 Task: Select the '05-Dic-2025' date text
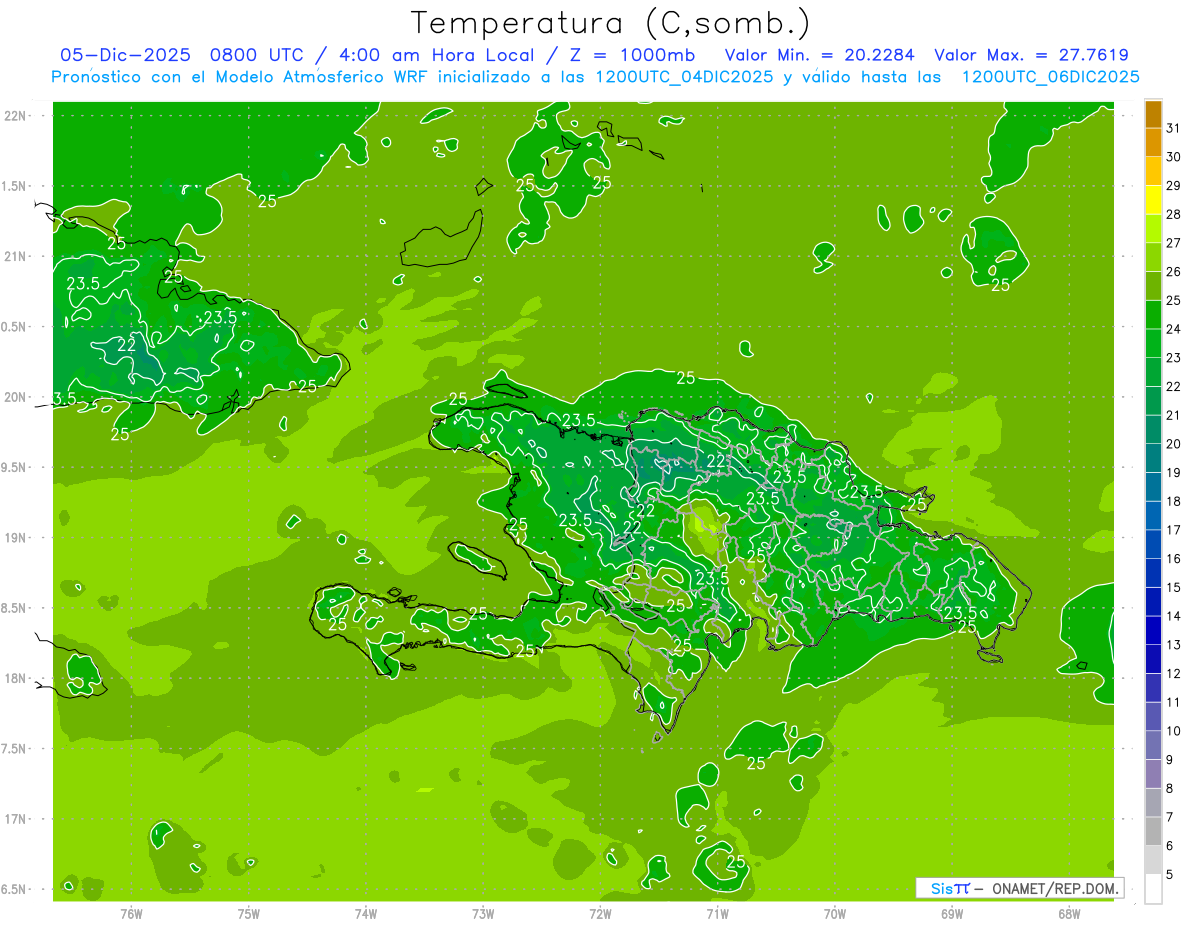pos(126,55)
